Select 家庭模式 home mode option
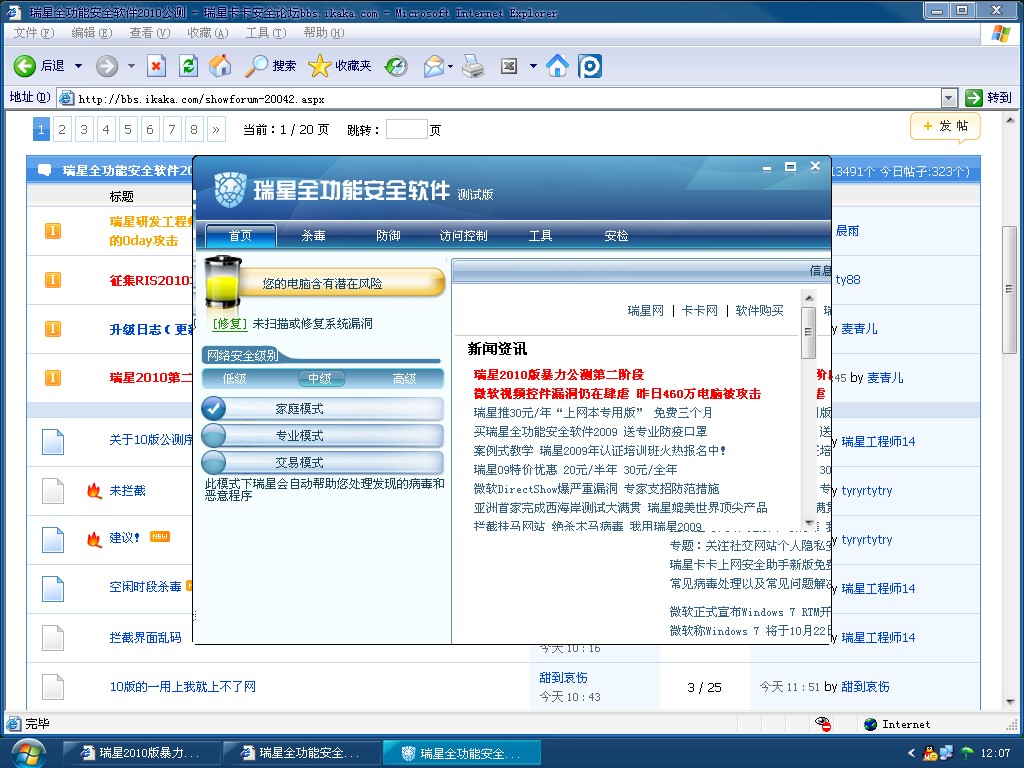This screenshot has width=1024, height=768. coord(323,409)
